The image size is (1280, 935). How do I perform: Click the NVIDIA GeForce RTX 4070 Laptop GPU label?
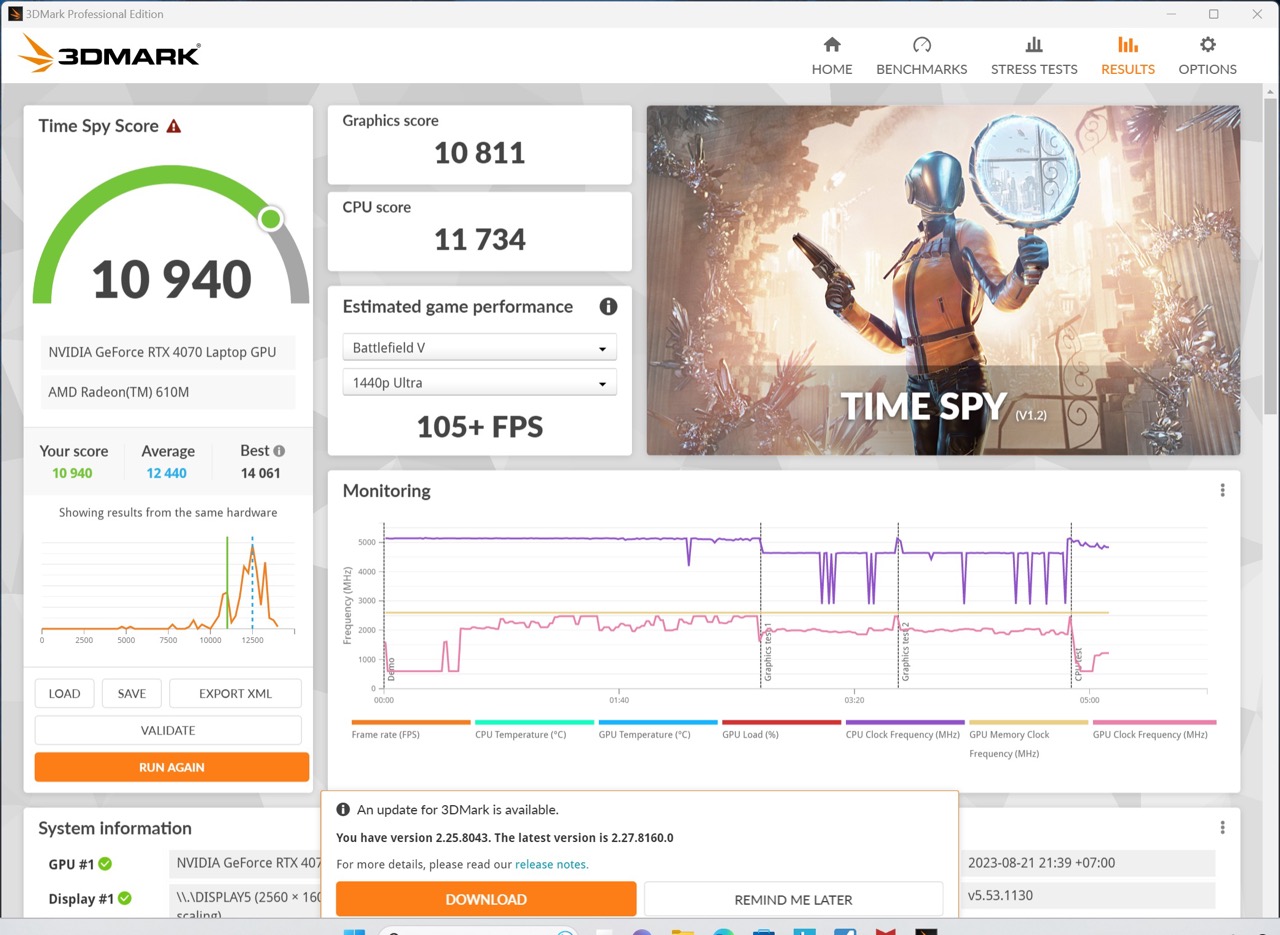(x=169, y=352)
